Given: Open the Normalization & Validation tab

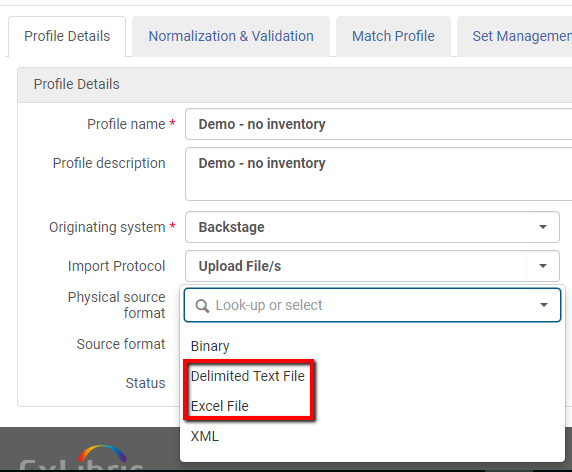Looking at the screenshot, I should click(x=231, y=36).
